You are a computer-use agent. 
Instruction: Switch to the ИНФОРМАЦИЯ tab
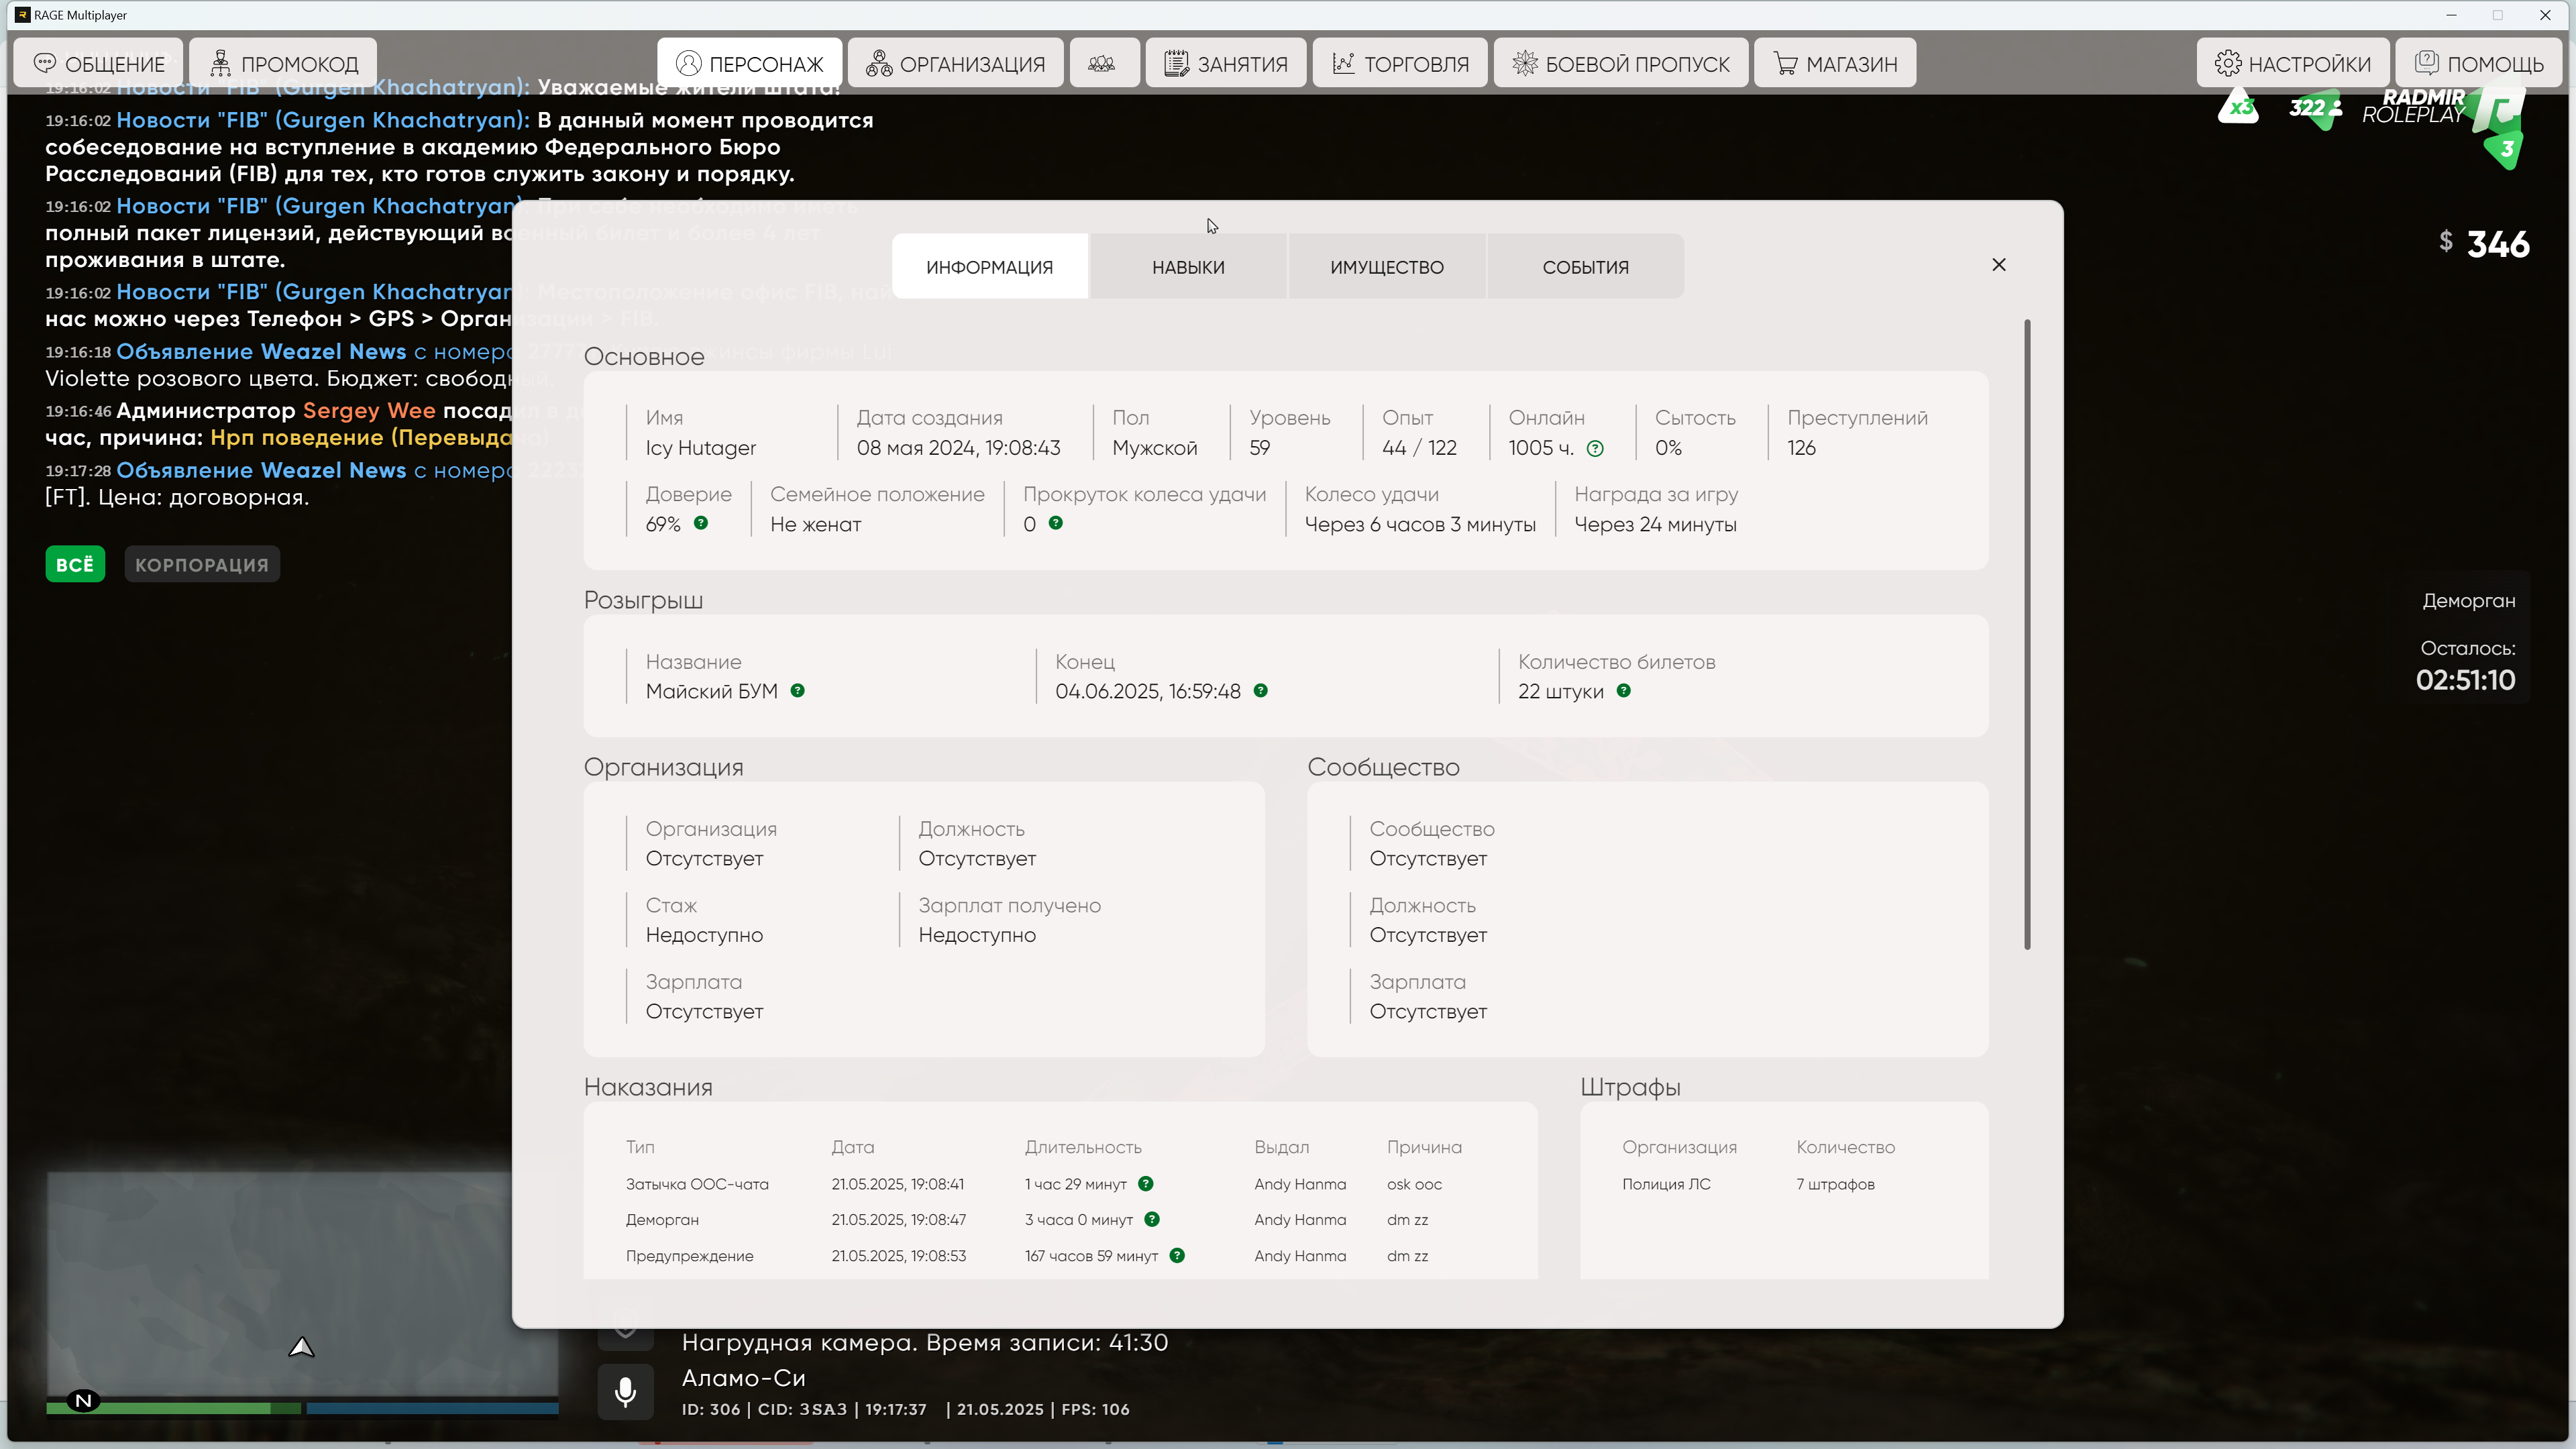coord(989,267)
